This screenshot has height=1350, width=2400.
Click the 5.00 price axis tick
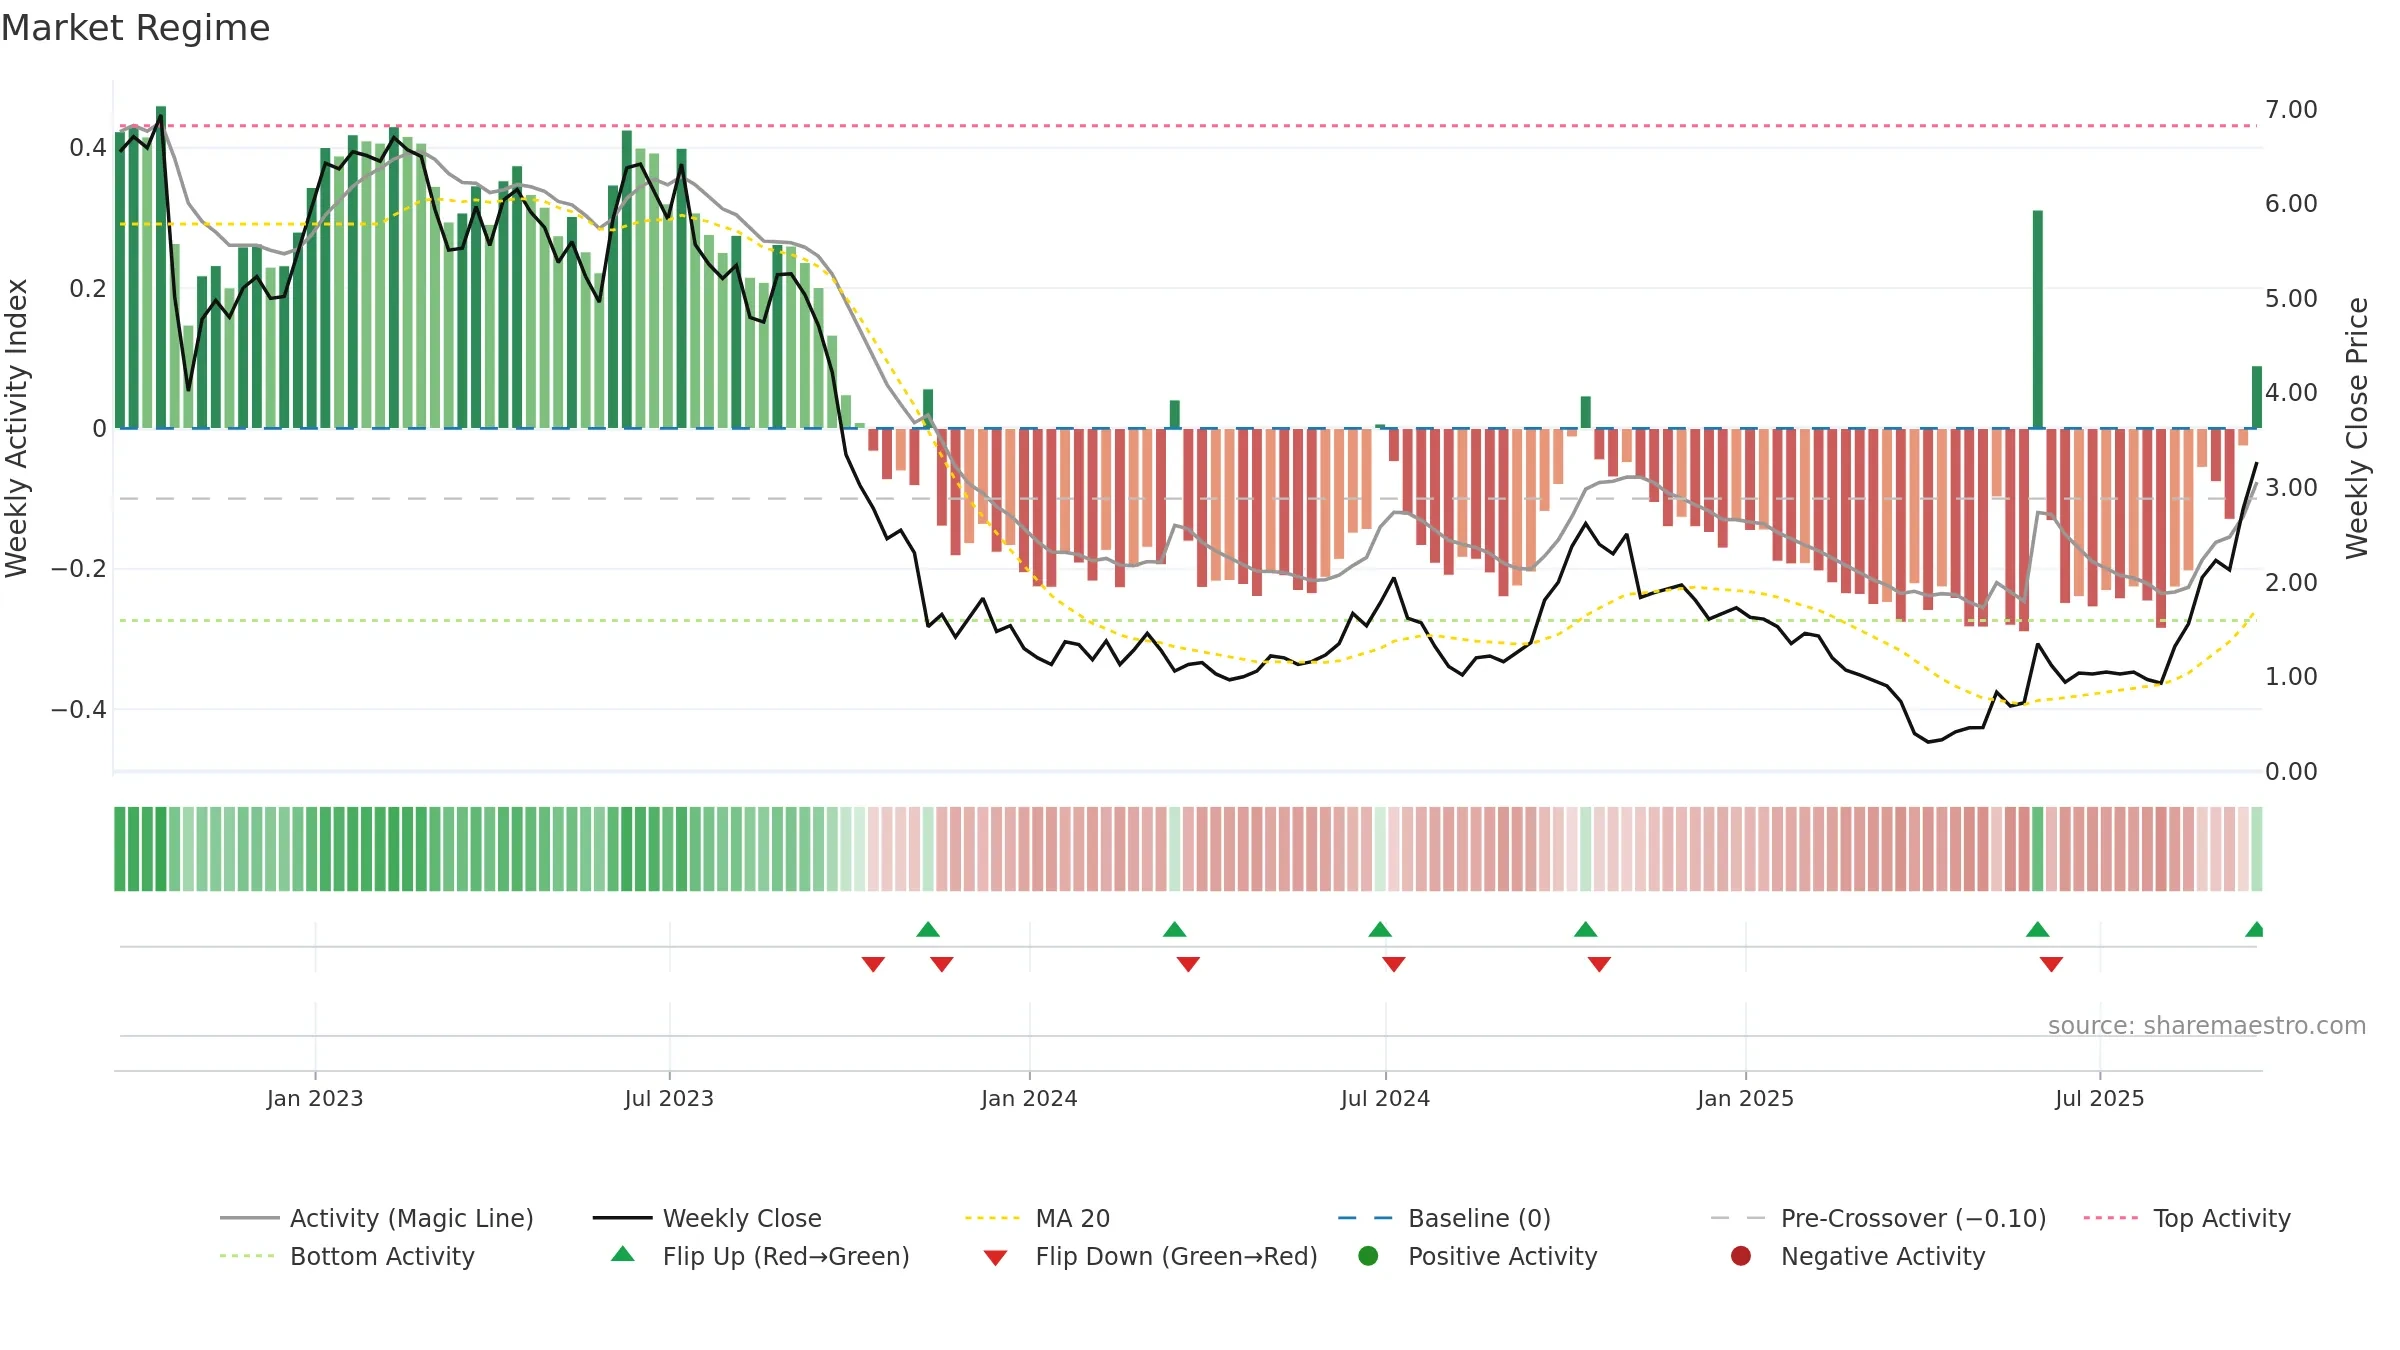[2291, 298]
